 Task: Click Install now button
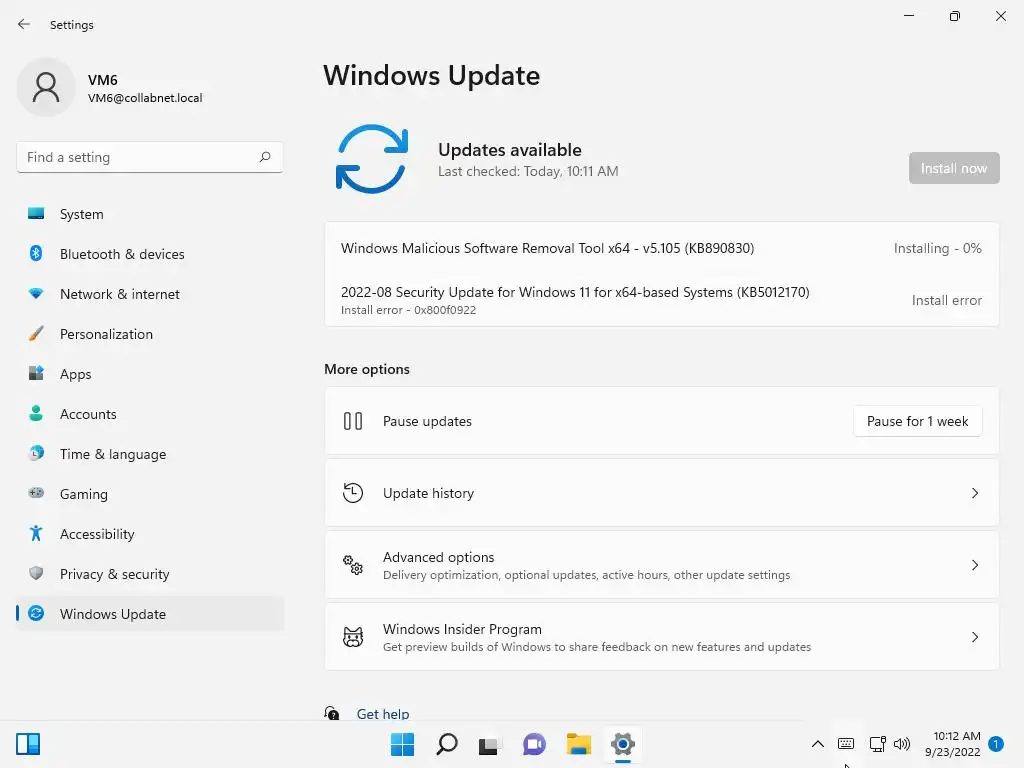(954, 168)
